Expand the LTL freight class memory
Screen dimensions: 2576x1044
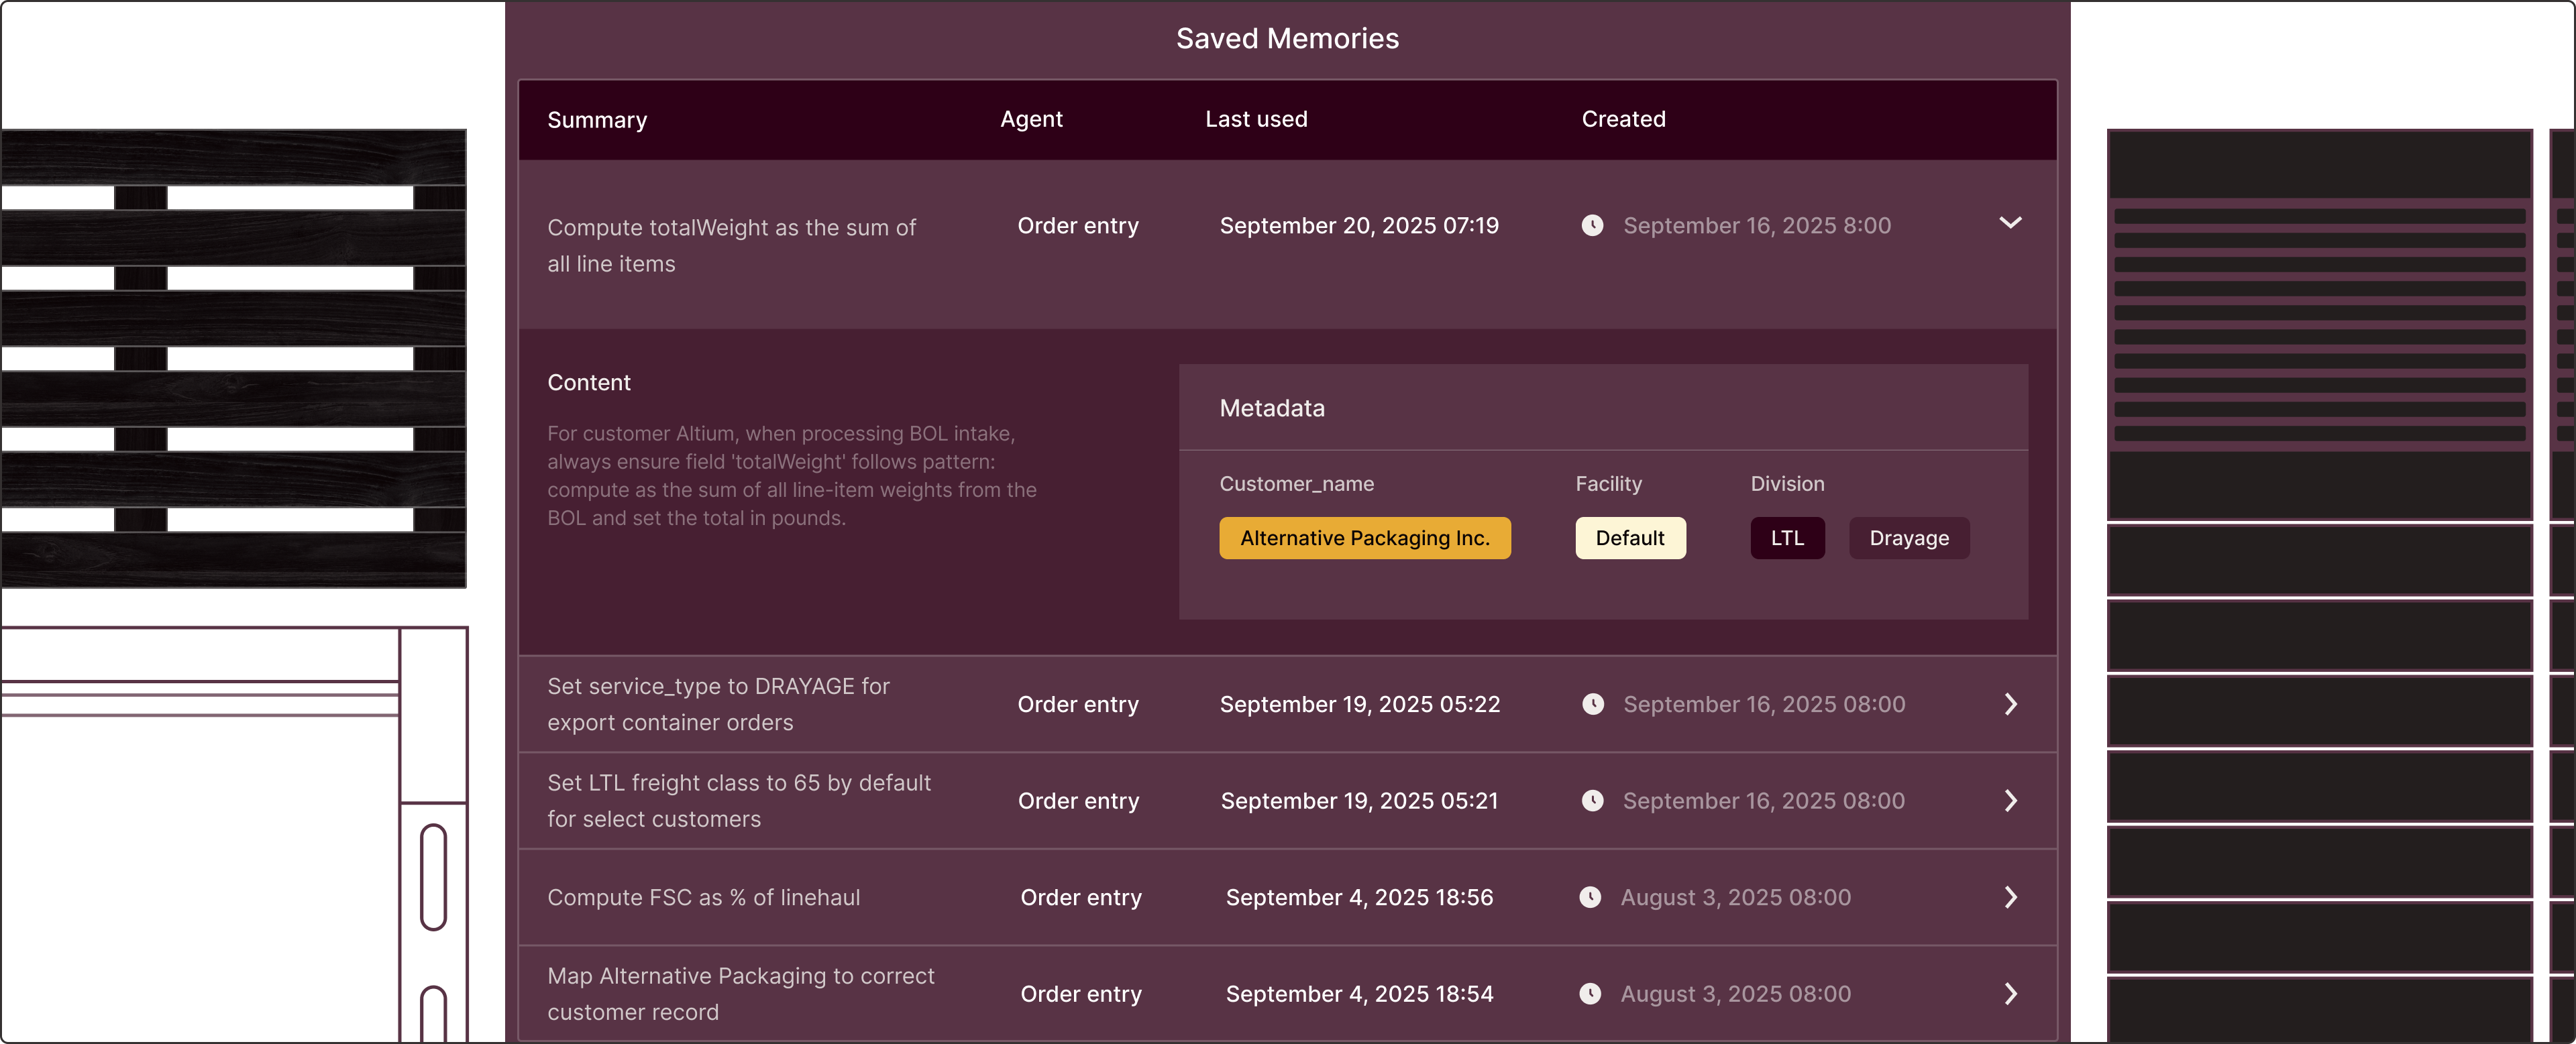2010,801
